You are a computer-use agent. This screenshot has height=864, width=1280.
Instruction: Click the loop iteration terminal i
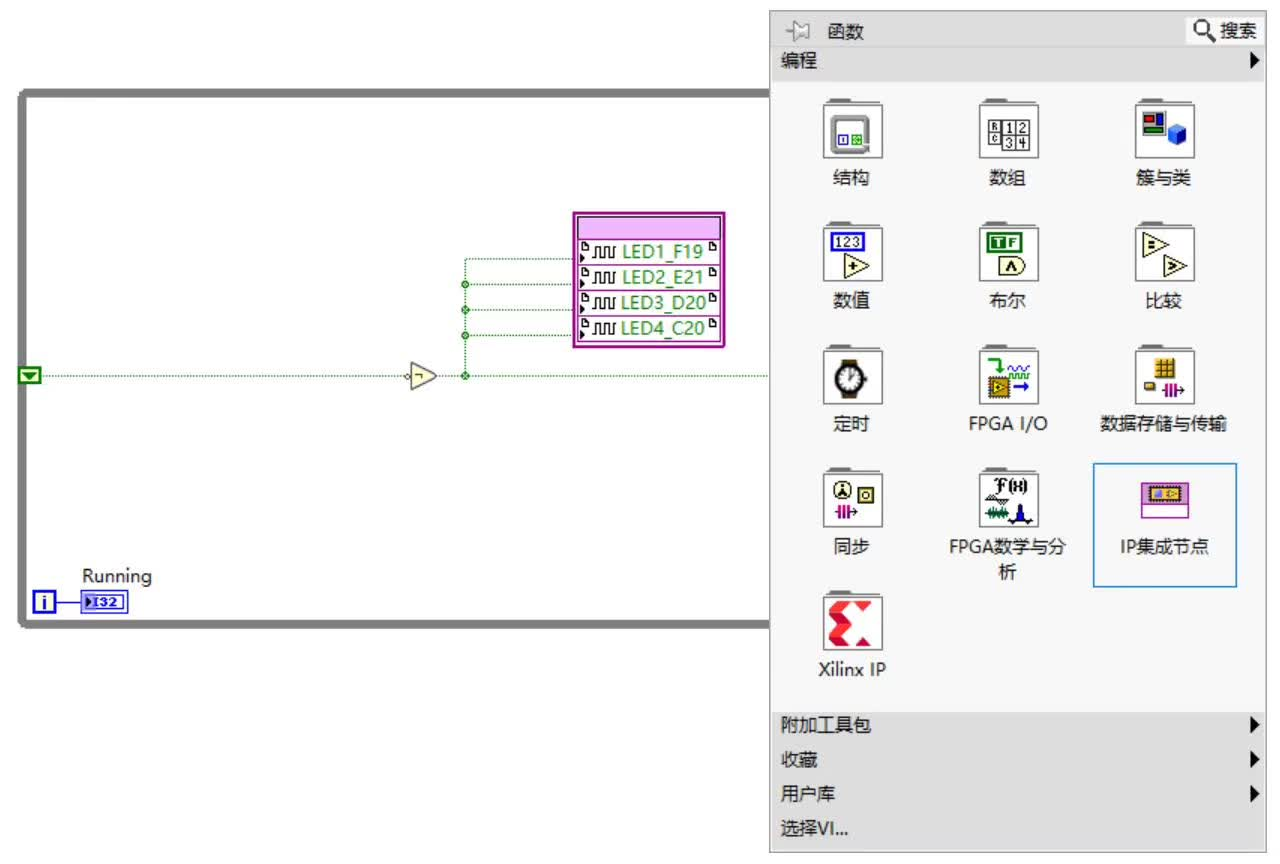pos(44,602)
